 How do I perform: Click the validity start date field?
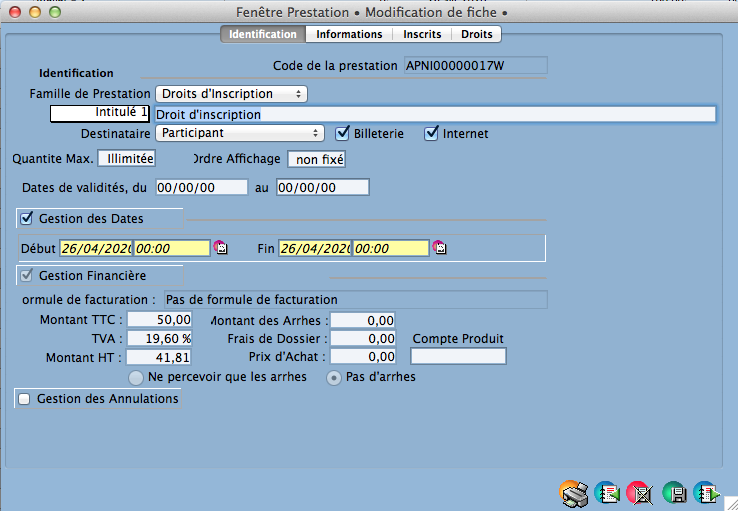tap(202, 188)
